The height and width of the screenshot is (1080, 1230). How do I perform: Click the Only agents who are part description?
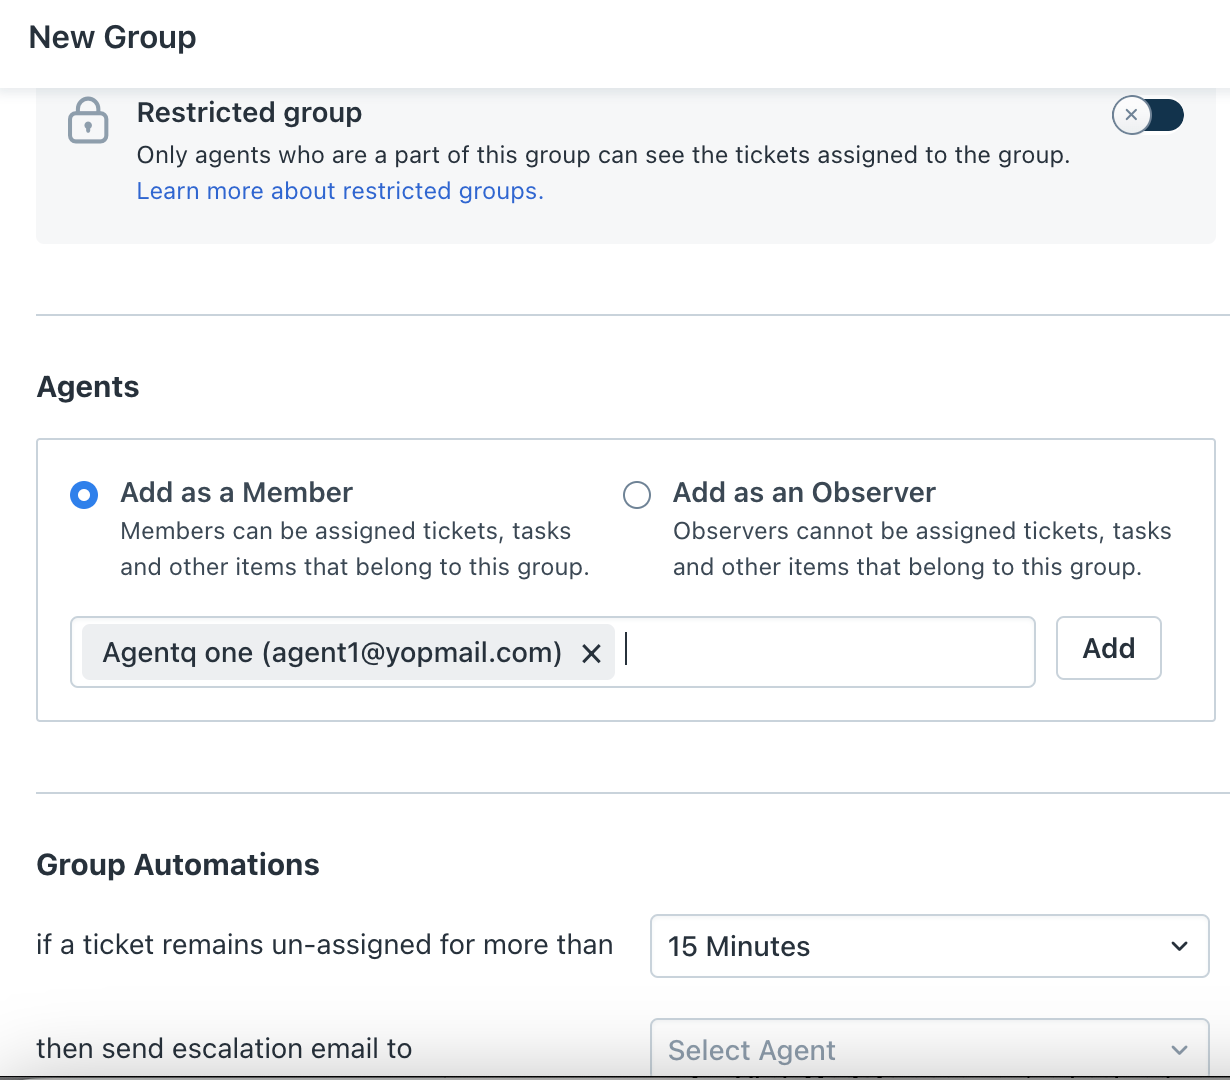pyautogui.click(x=603, y=155)
